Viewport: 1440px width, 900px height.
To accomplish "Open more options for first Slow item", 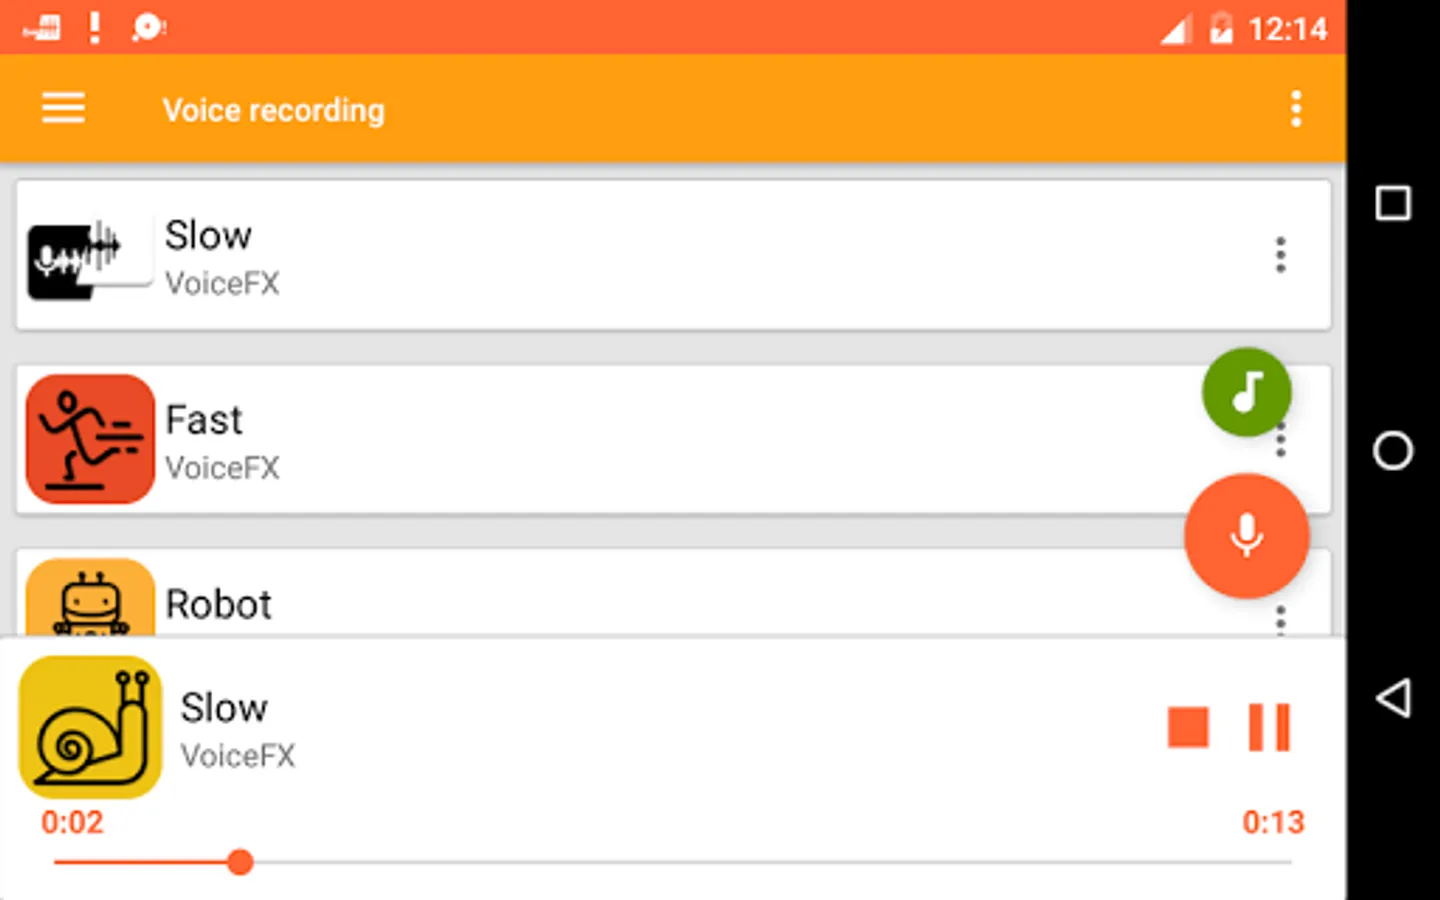I will (x=1280, y=256).
